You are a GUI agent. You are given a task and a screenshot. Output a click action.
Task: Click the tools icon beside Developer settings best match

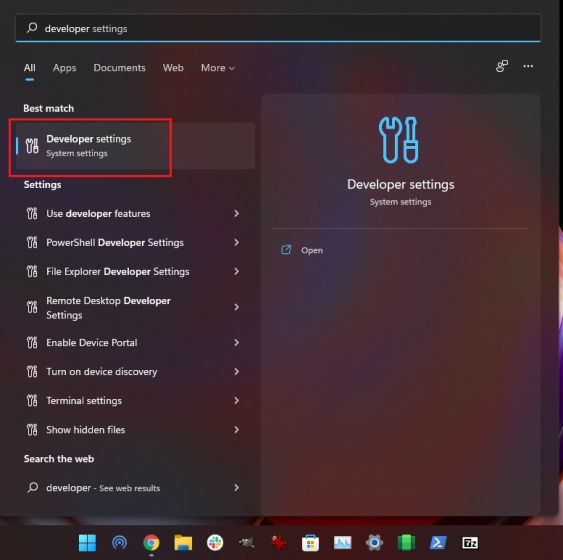32,146
